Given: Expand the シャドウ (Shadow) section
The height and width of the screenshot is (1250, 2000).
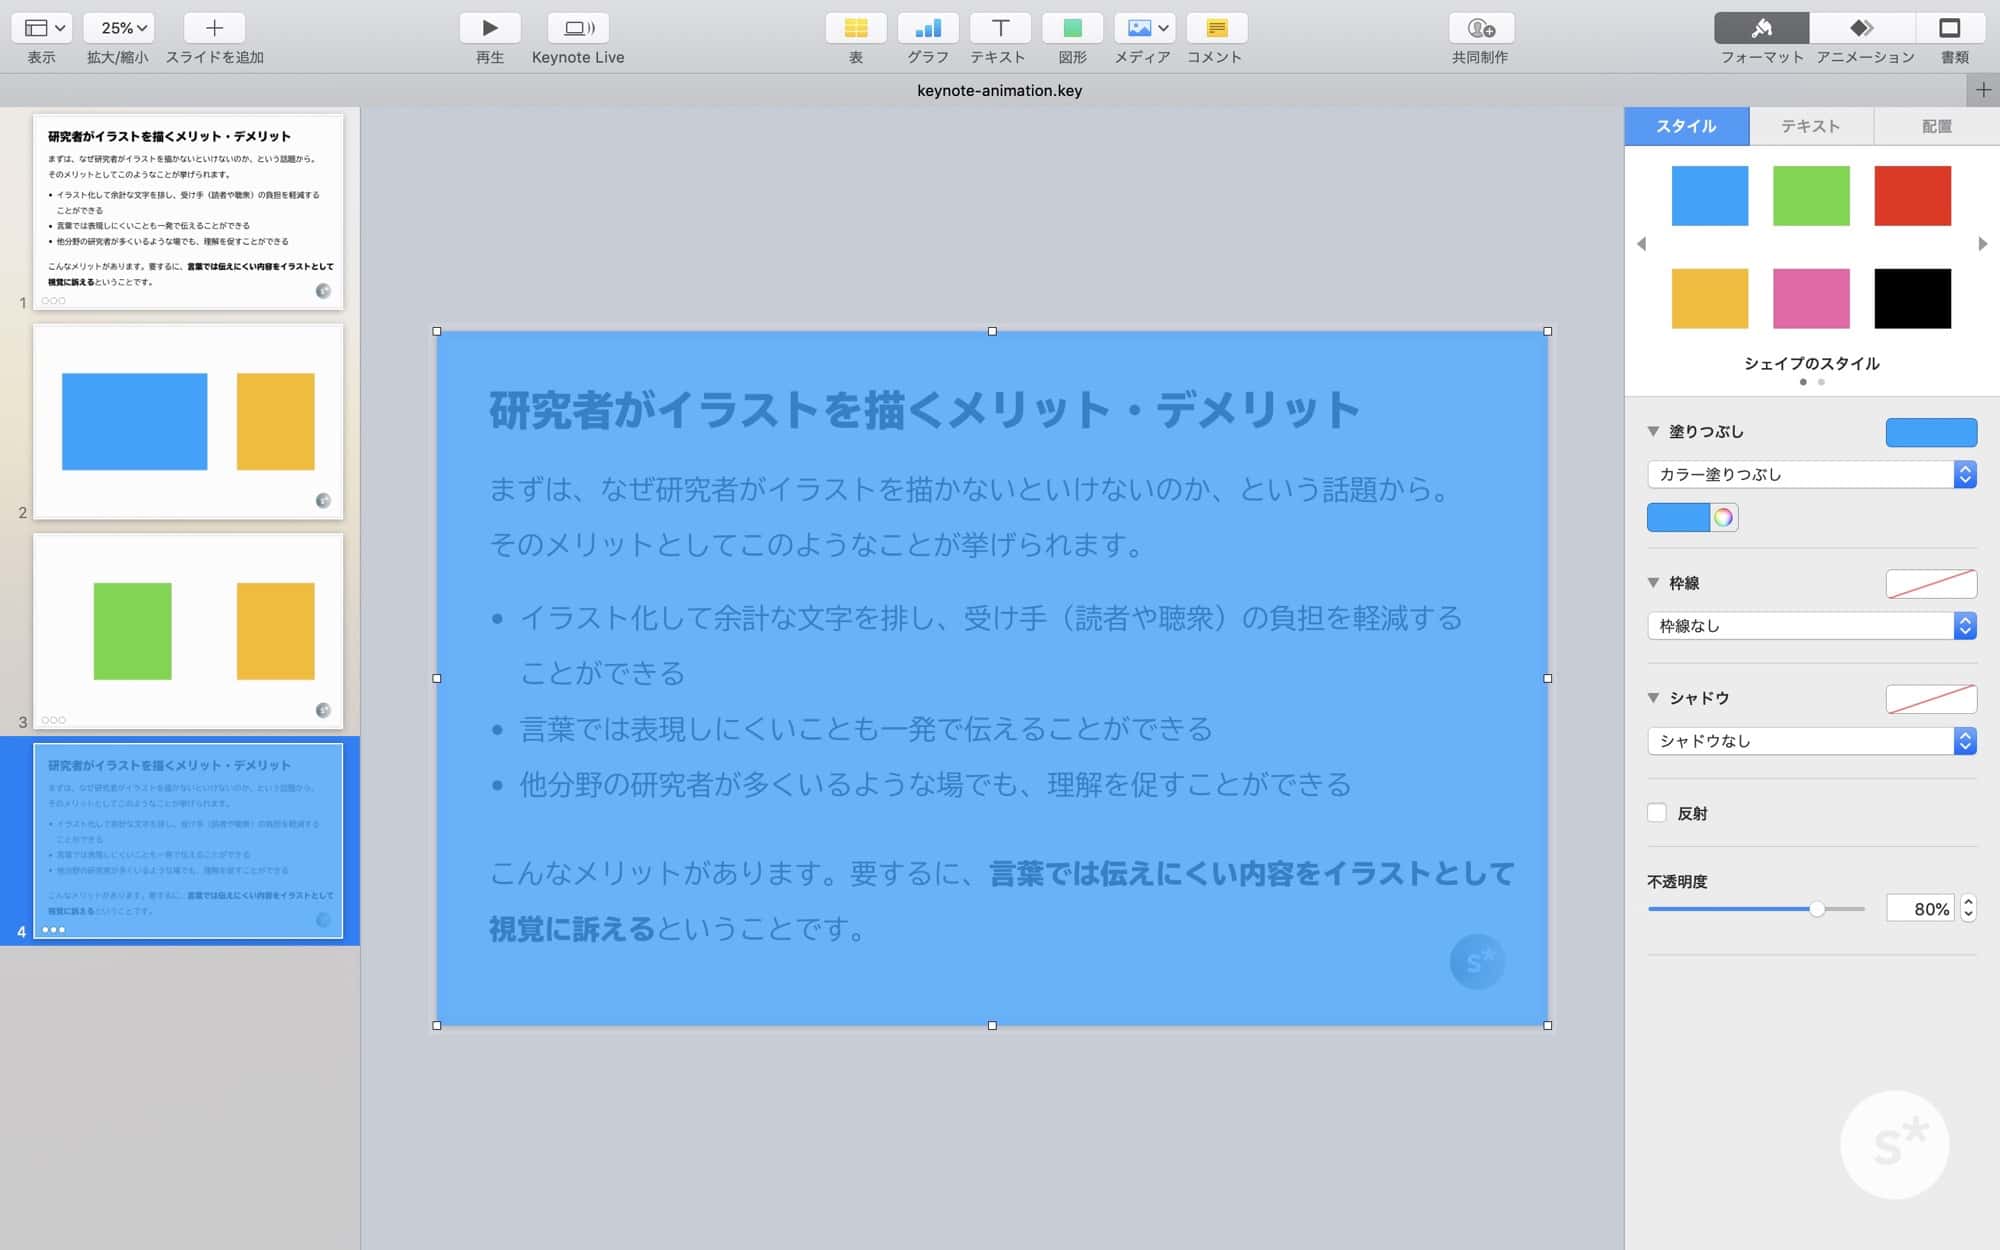Looking at the screenshot, I should click(1654, 697).
